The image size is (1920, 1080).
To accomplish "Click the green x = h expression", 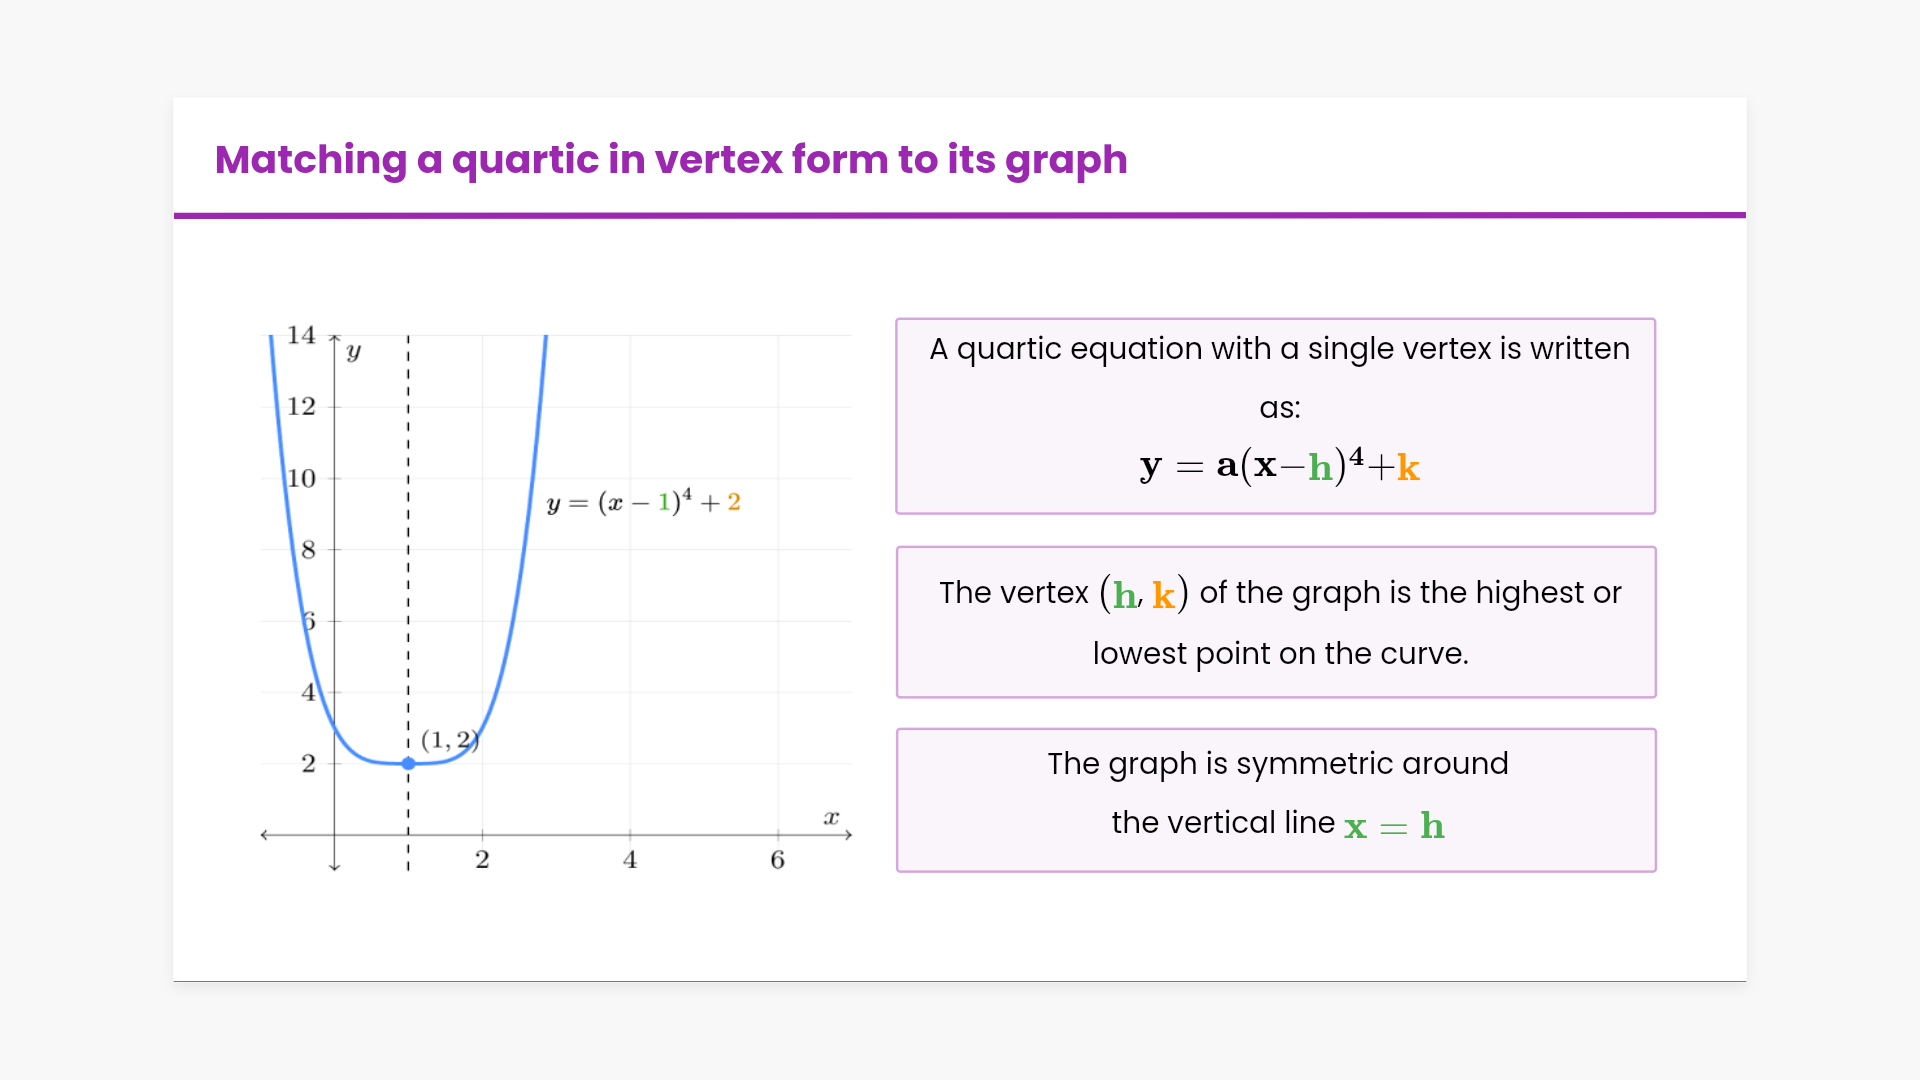I will (1394, 826).
